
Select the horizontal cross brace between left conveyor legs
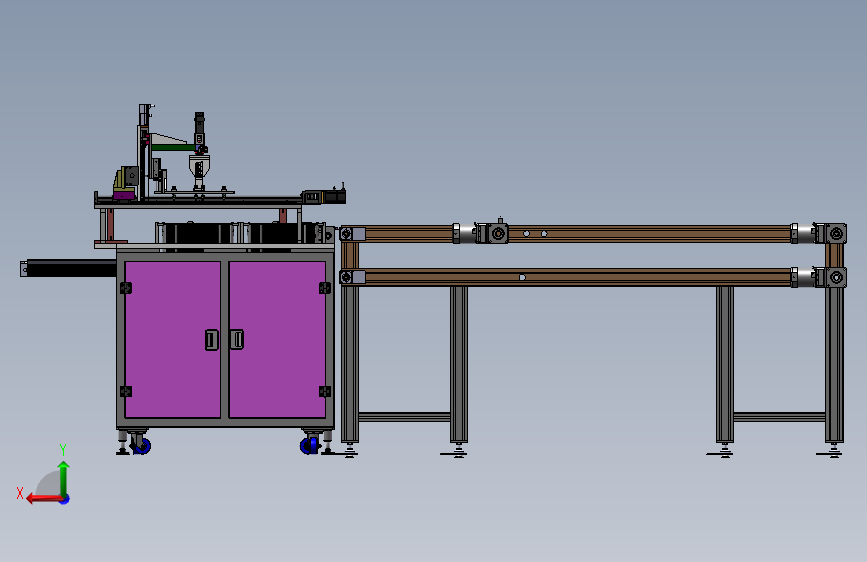[x=405, y=417]
